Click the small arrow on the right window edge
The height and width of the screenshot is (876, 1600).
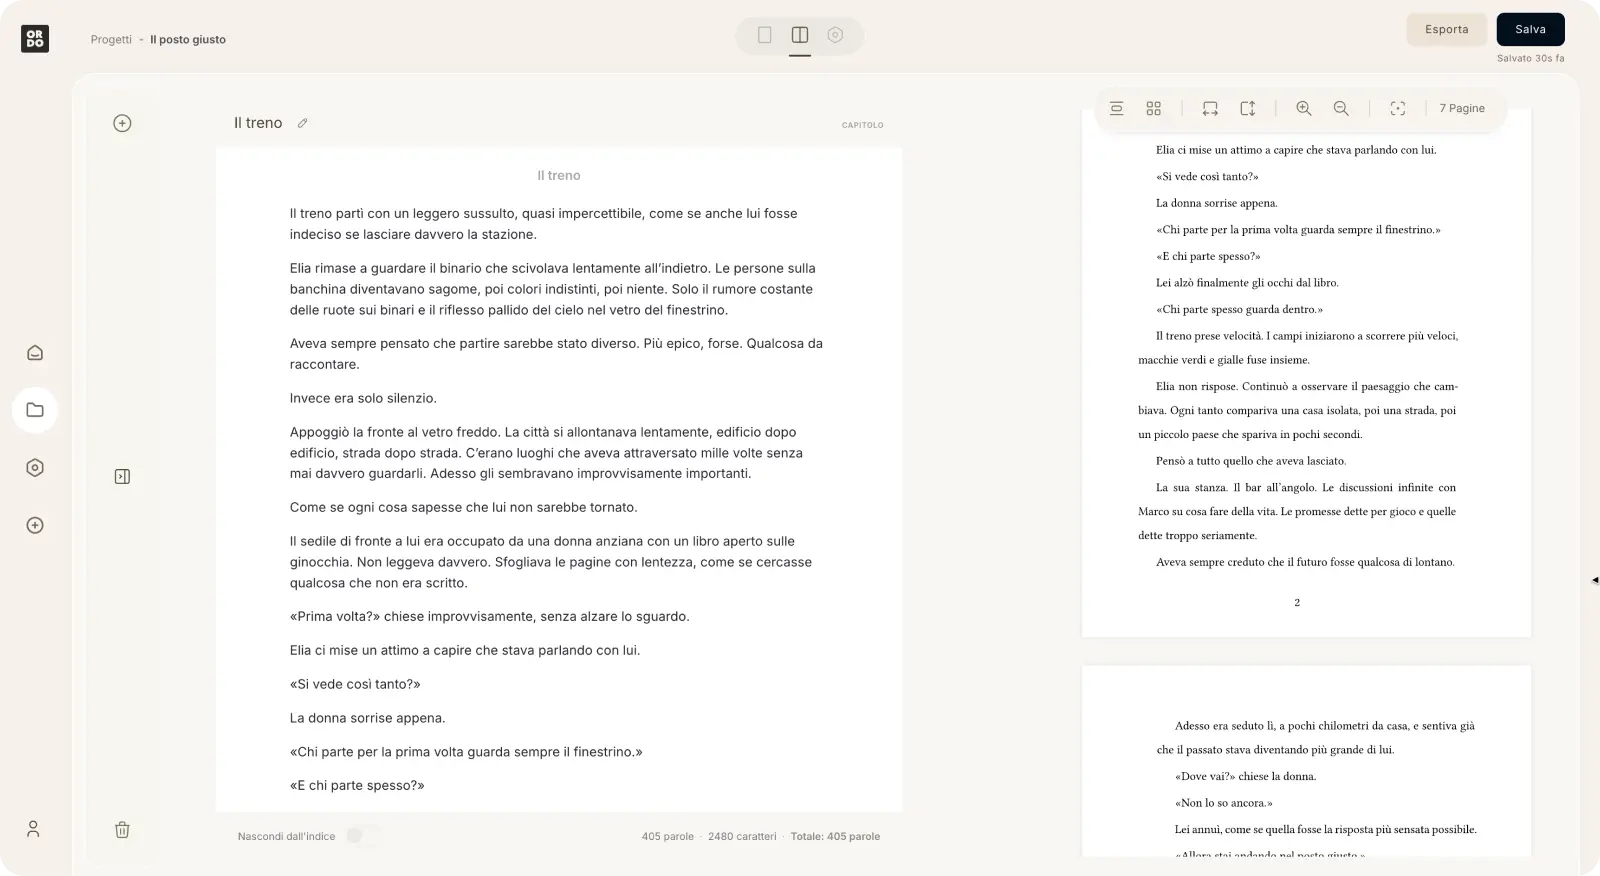[1595, 580]
